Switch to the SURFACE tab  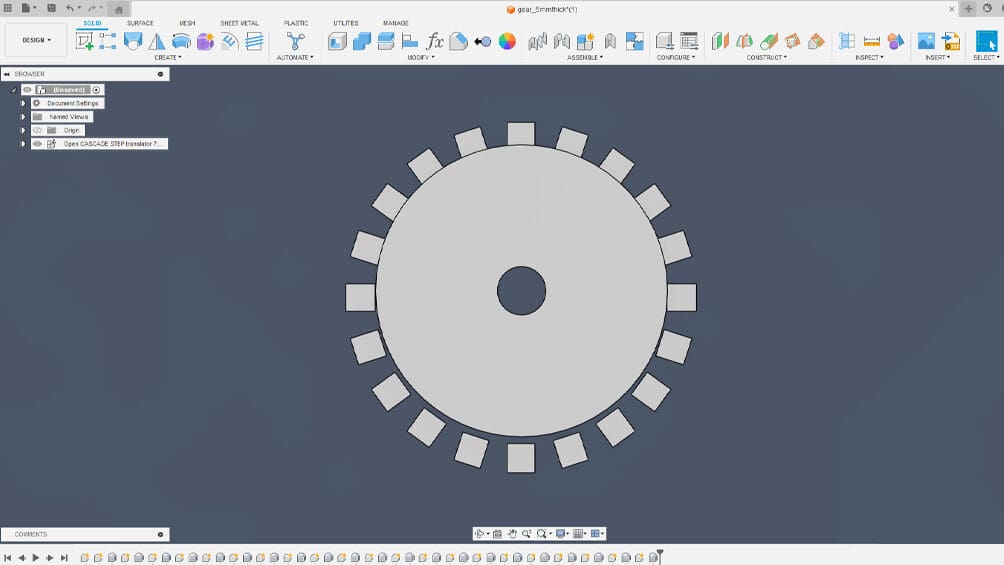(x=140, y=23)
